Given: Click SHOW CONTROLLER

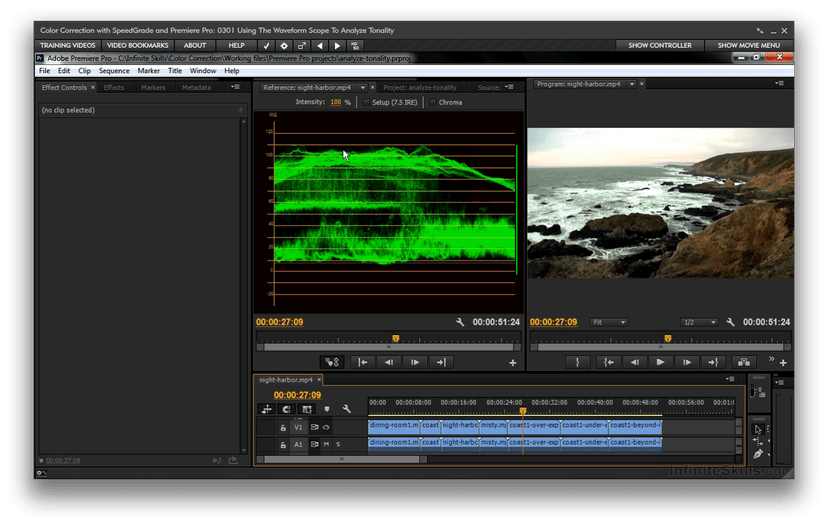Looking at the screenshot, I should pyautogui.click(x=660, y=45).
